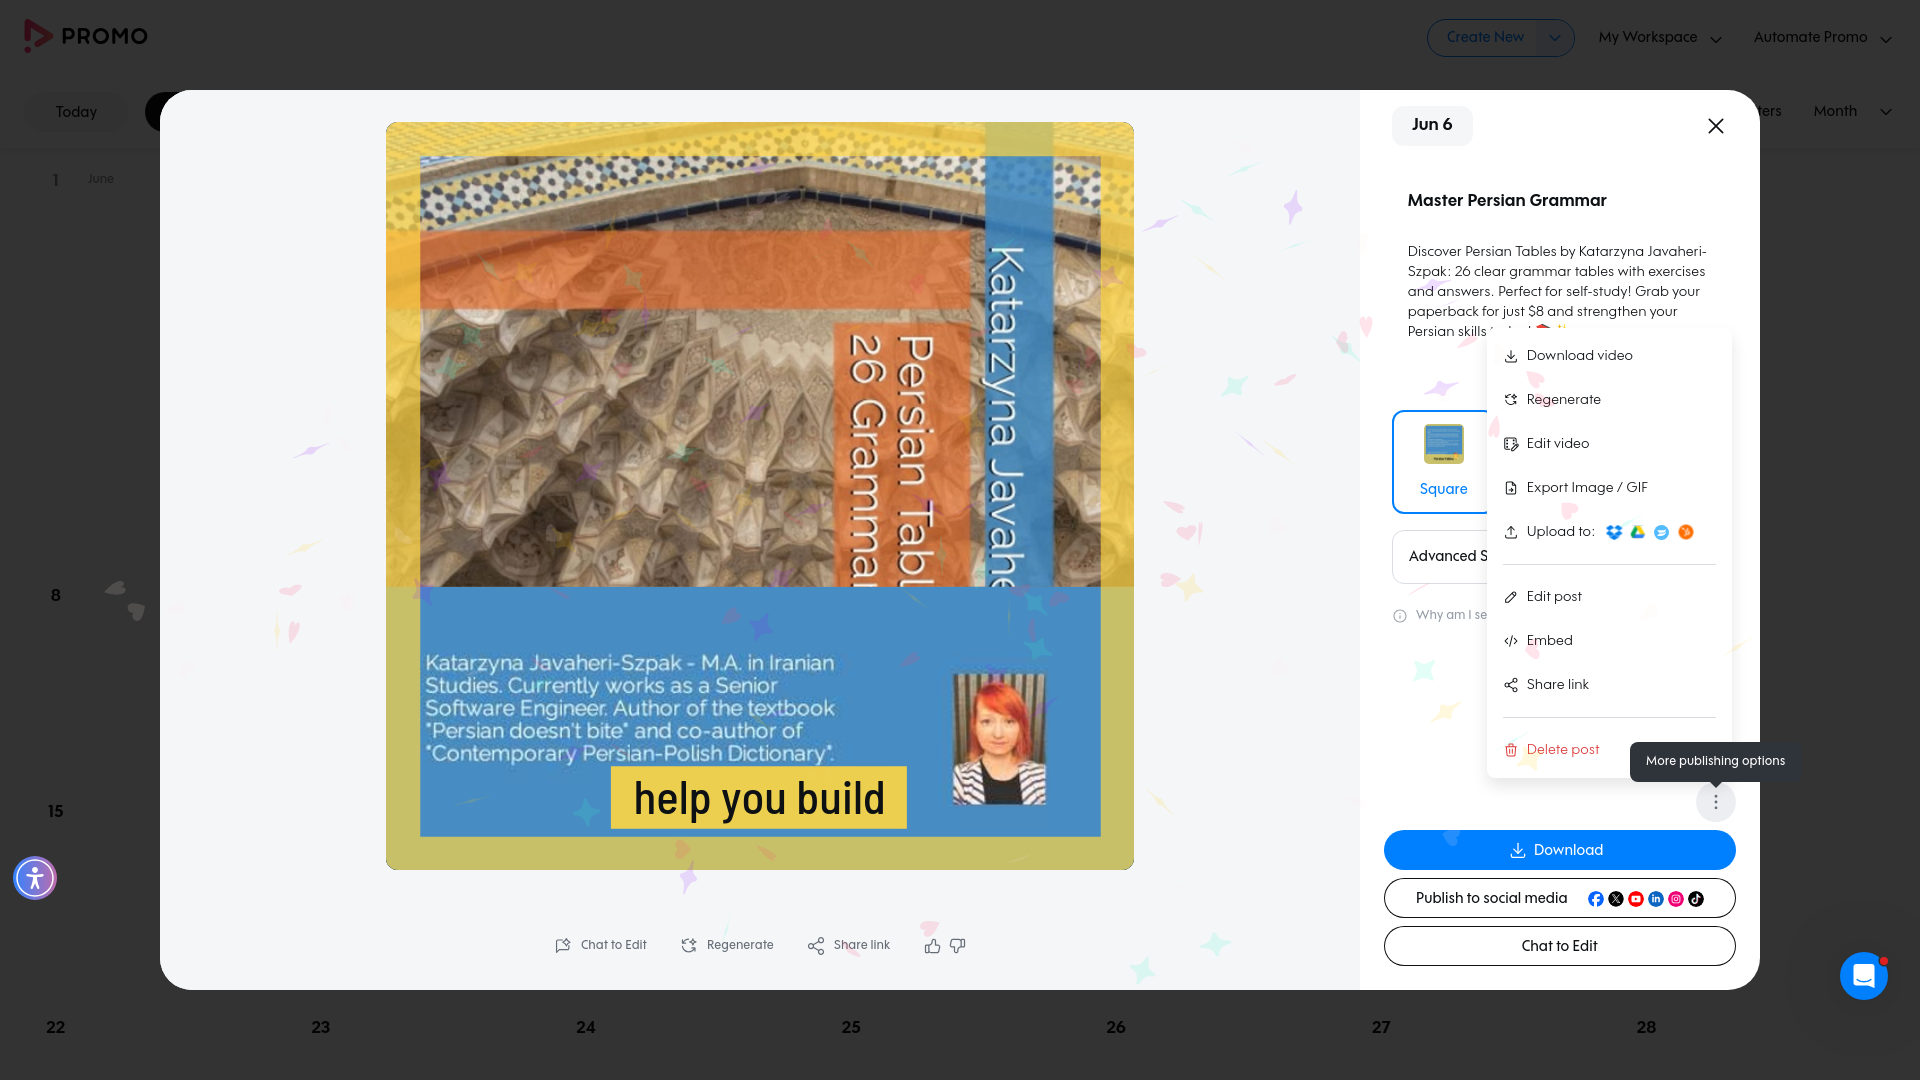
Task: Click the video preview image
Action: click(x=760, y=496)
